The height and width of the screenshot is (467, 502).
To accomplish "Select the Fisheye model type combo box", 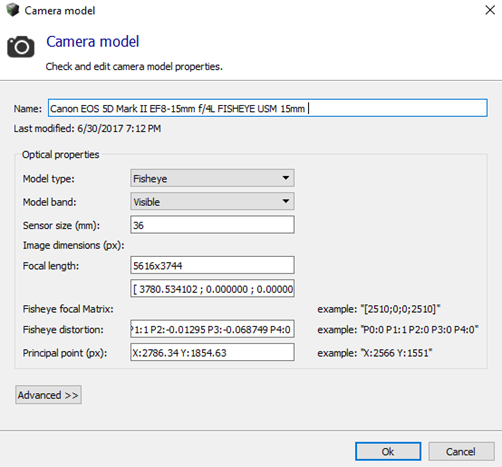I will click(212, 178).
